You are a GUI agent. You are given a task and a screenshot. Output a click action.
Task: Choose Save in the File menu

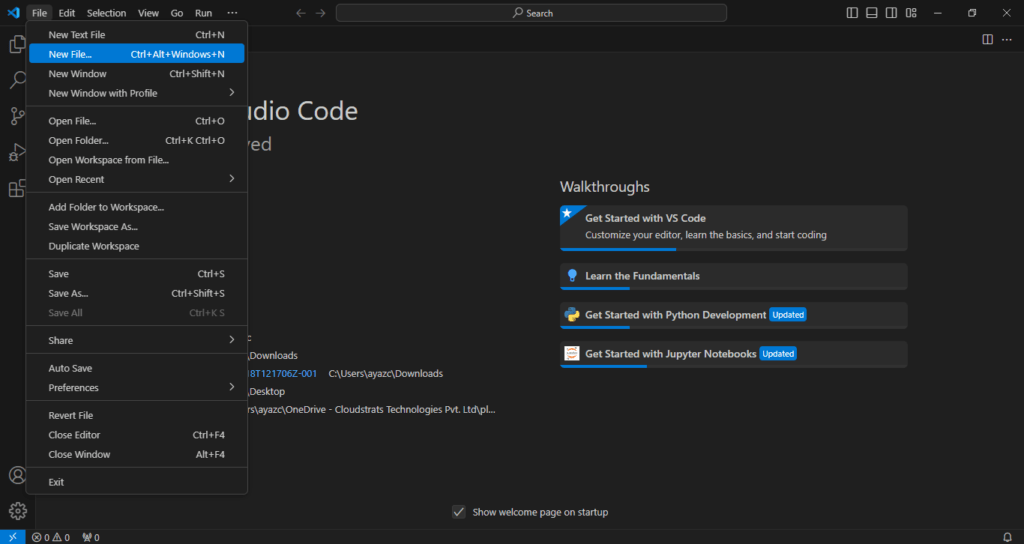136,274
